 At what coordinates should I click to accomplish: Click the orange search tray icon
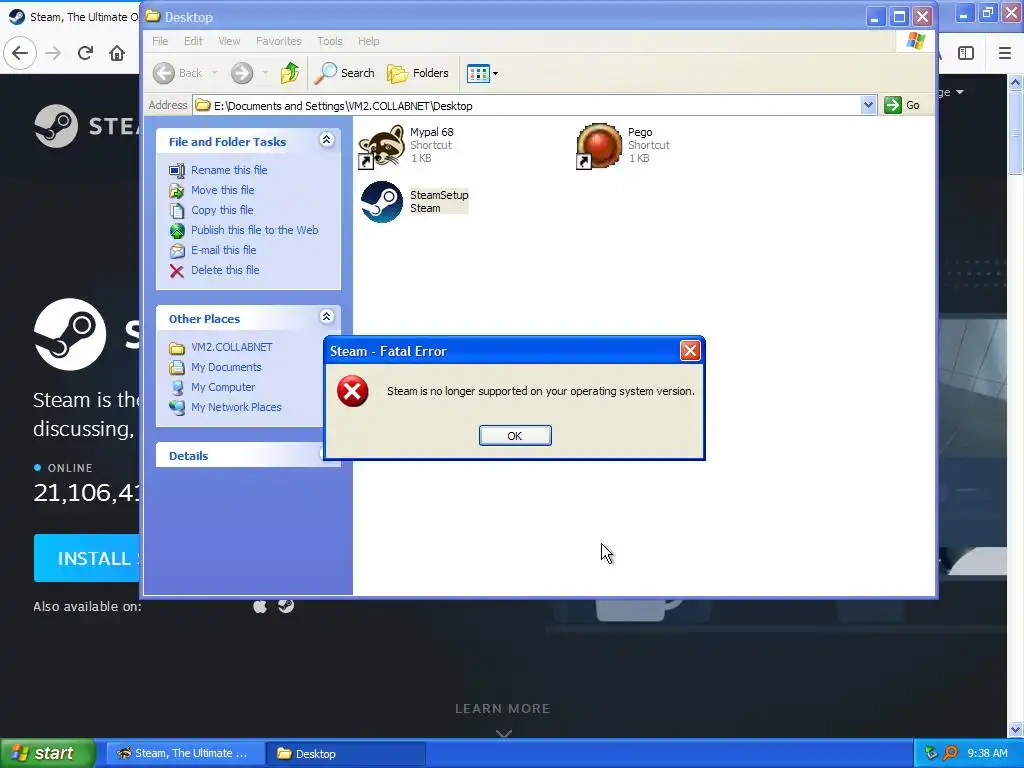[950, 753]
